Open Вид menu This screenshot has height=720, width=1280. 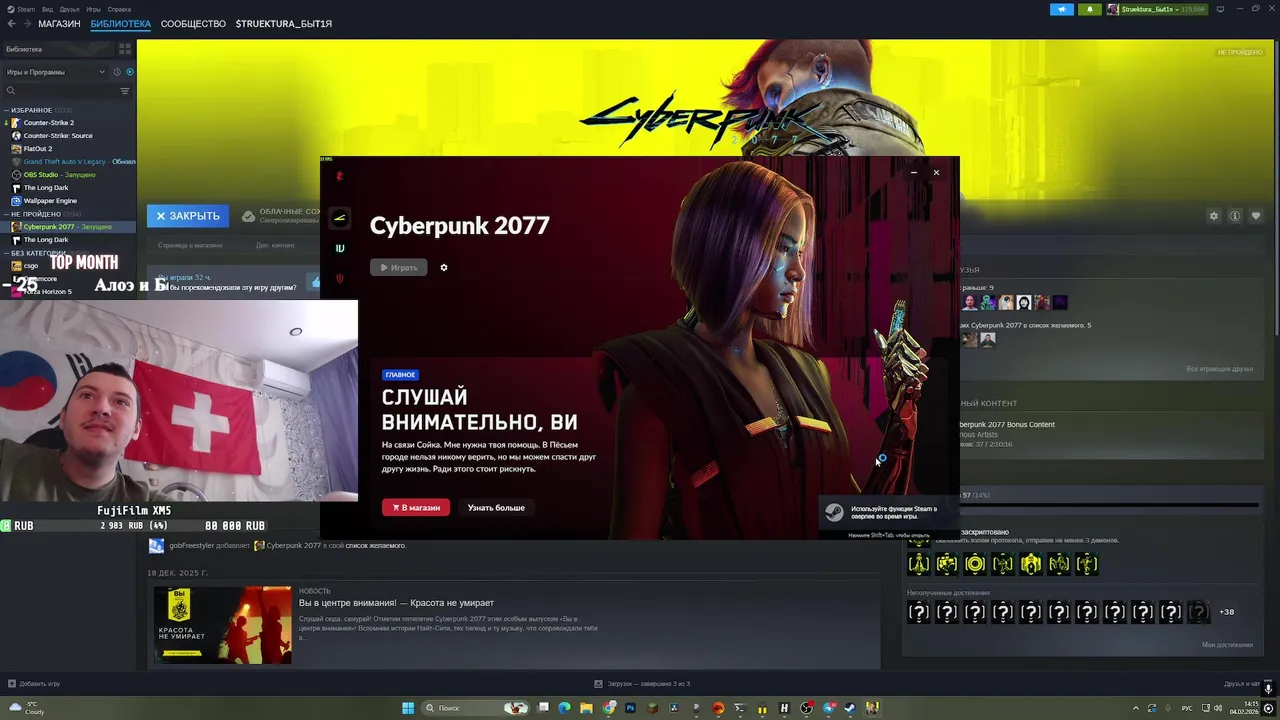coord(47,9)
